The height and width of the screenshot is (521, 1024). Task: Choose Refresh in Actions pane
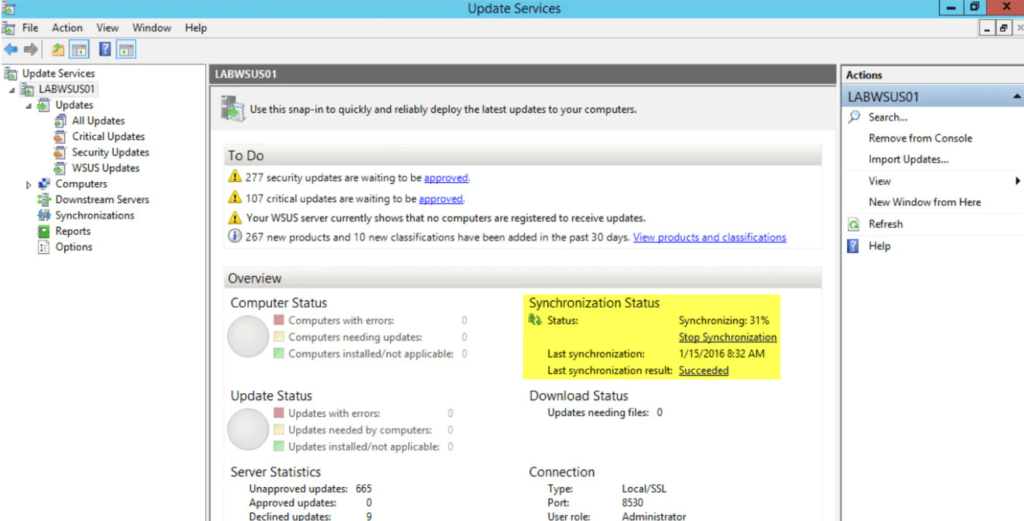point(886,224)
